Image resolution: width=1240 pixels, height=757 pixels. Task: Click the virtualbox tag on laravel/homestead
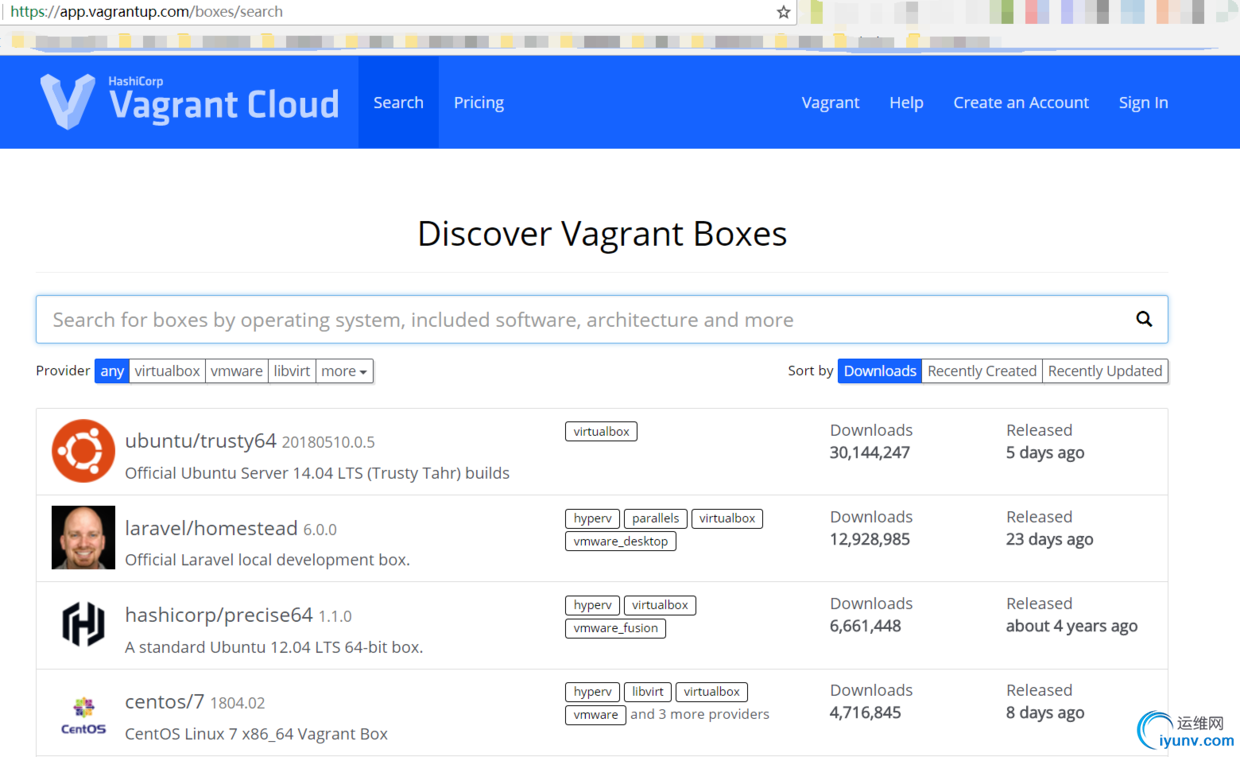point(727,518)
